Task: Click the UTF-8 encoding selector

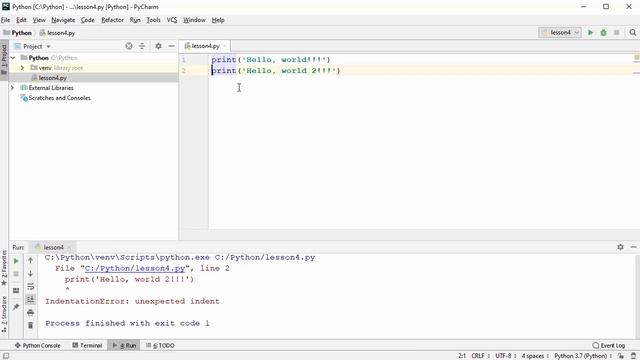Action: [x=505, y=356]
